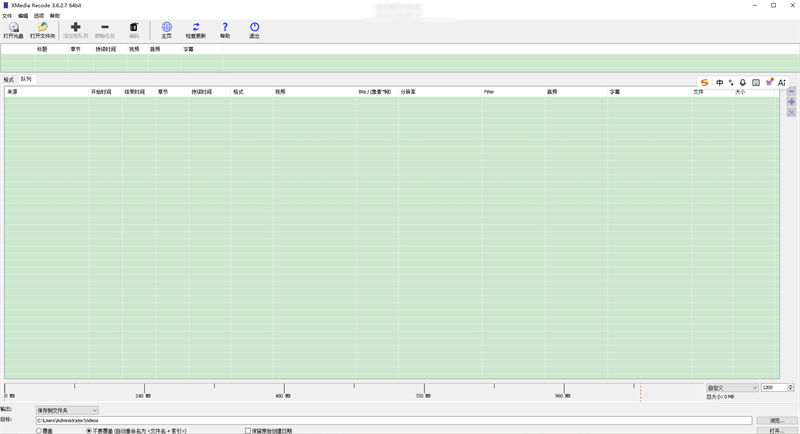Click the microphone icon in the IME bar
The height and width of the screenshot is (434, 800).
click(743, 82)
